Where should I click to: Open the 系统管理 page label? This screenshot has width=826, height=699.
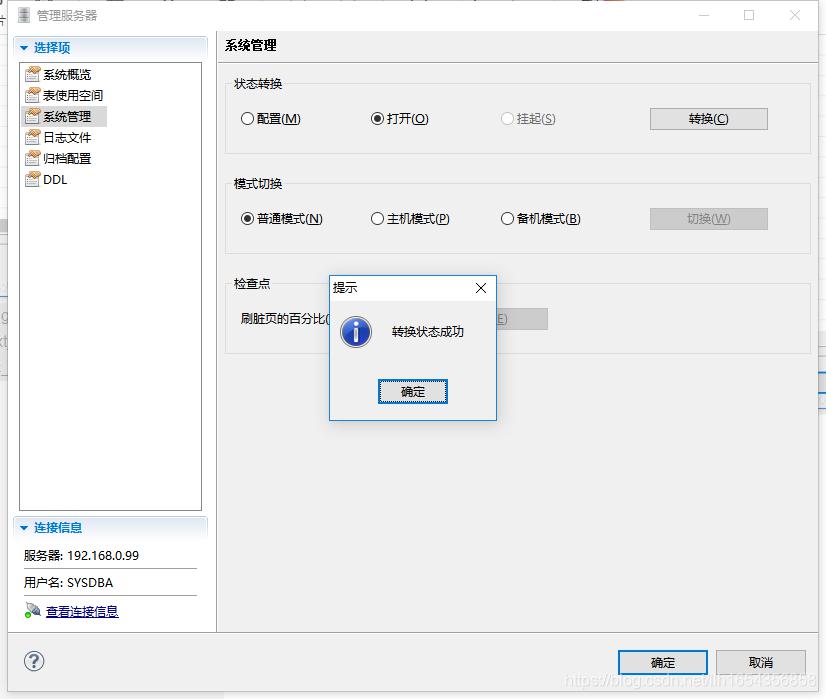click(67, 117)
